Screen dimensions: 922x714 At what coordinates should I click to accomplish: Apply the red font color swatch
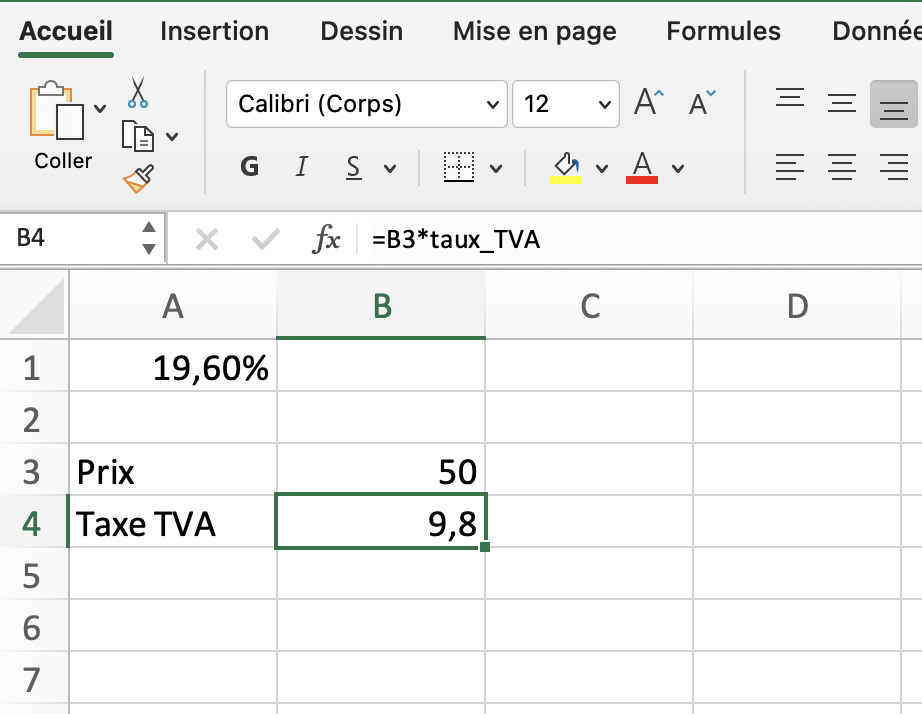(x=641, y=167)
